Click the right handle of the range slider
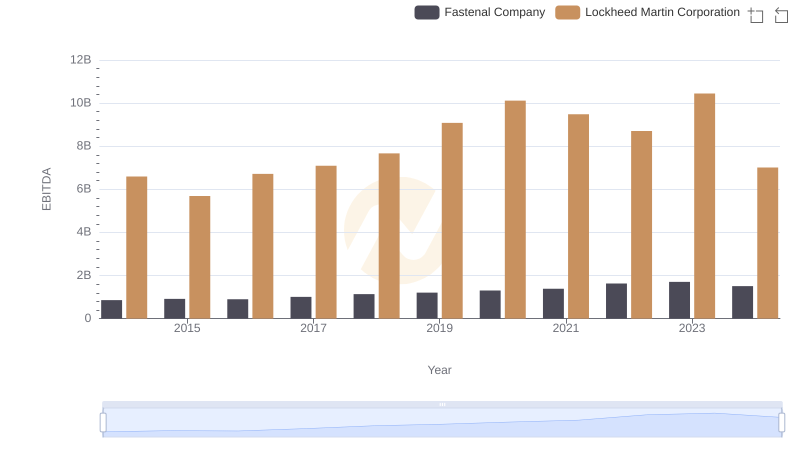Screen dimensions: 800x461 pyautogui.click(x=782, y=423)
